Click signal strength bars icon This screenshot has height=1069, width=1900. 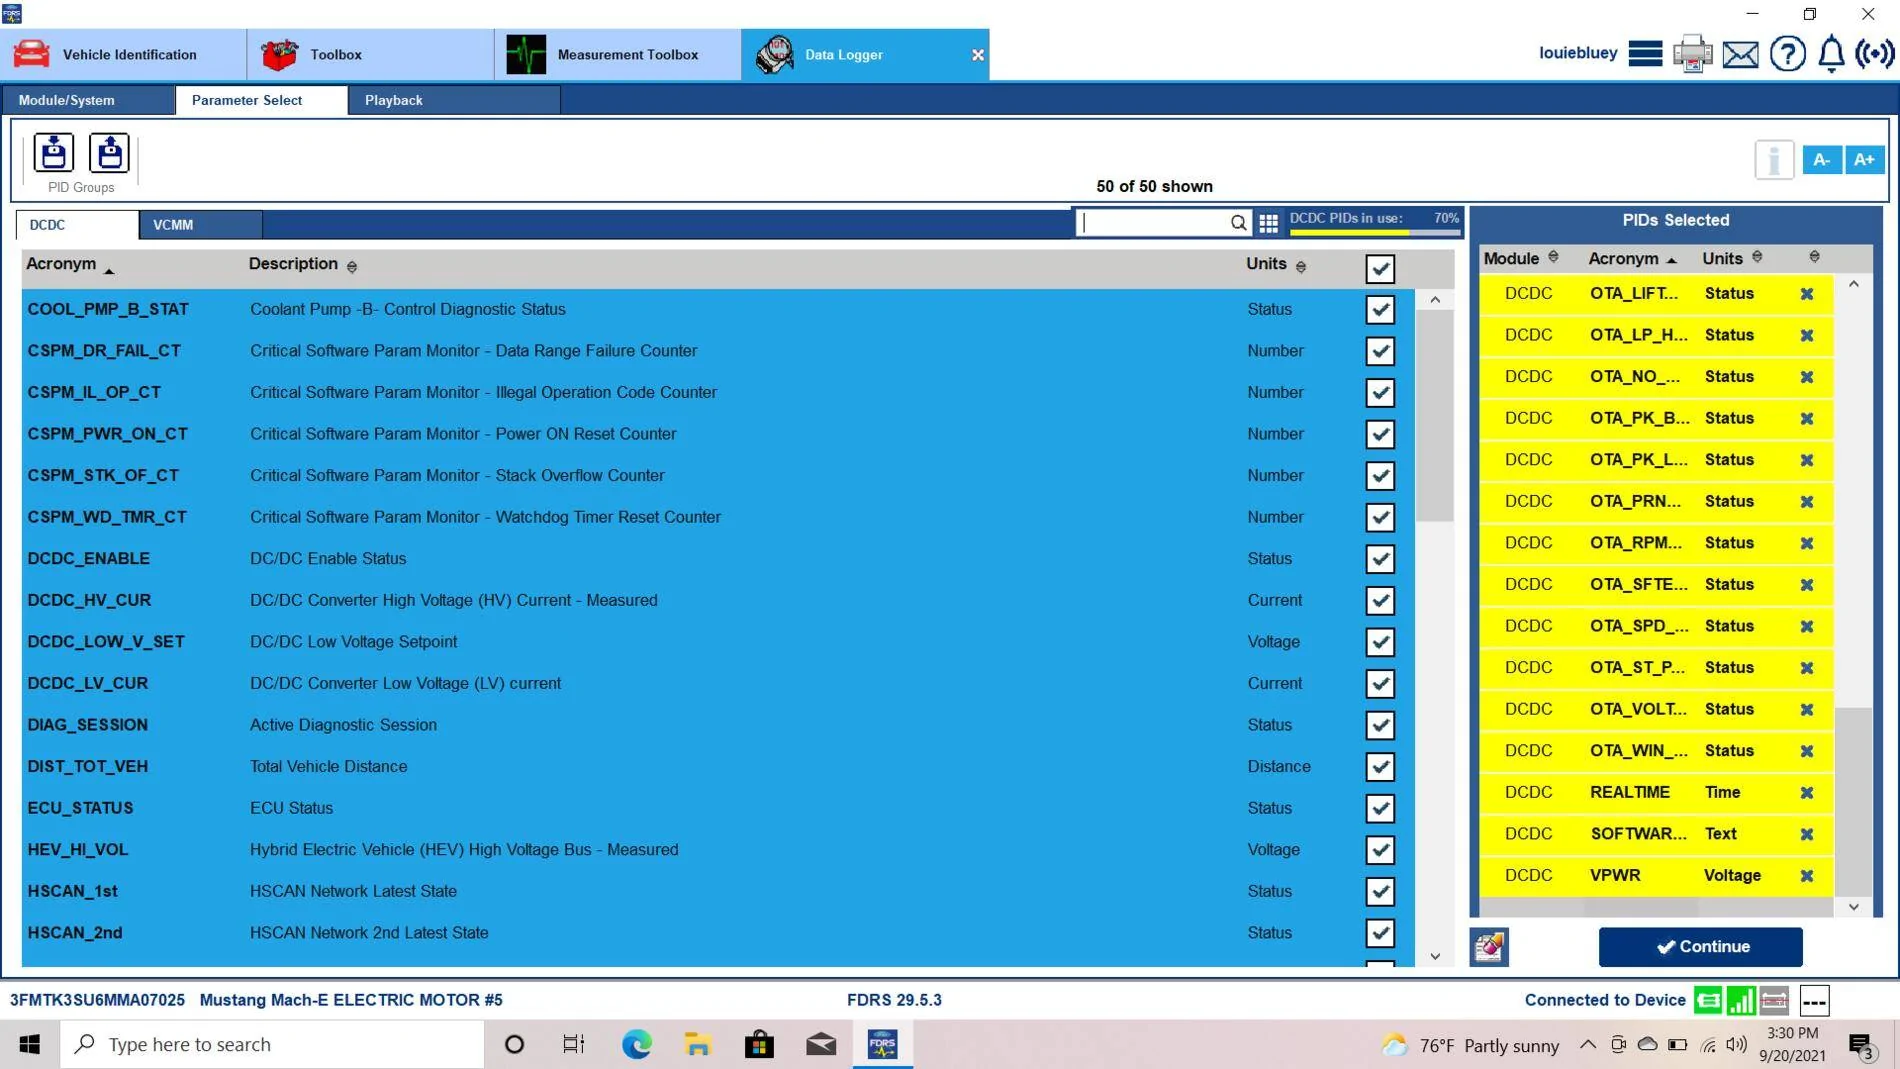pyautogui.click(x=1741, y=1000)
